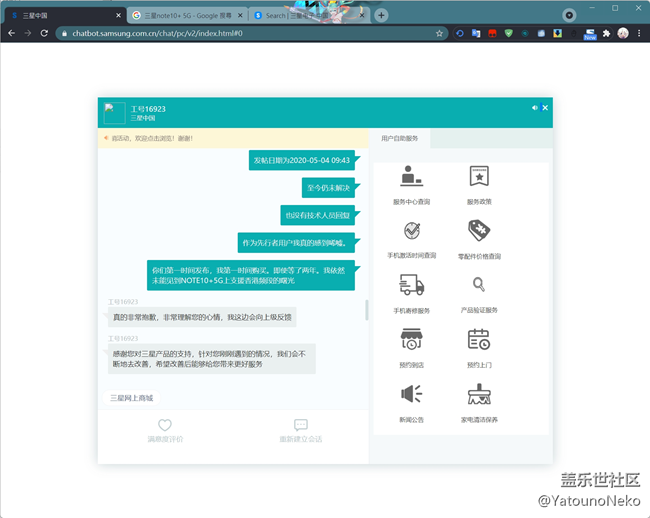Open the 新闻公告 news announcement megaphone
The height and width of the screenshot is (518, 650).
(x=411, y=393)
